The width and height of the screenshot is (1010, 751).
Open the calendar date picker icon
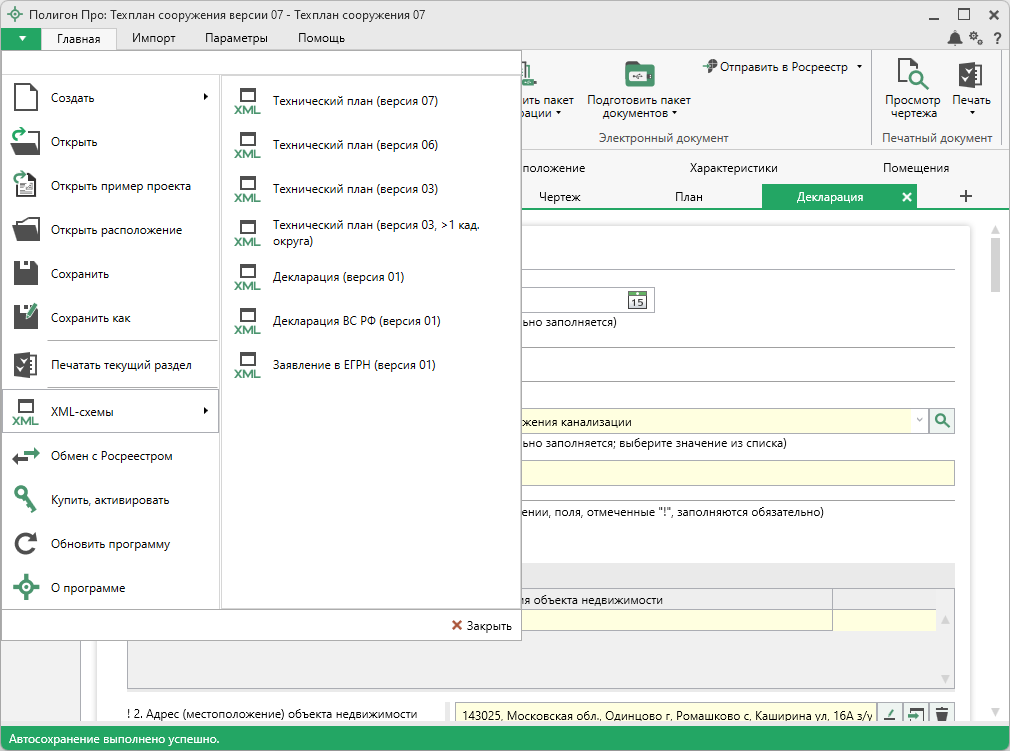pyautogui.click(x=637, y=300)
